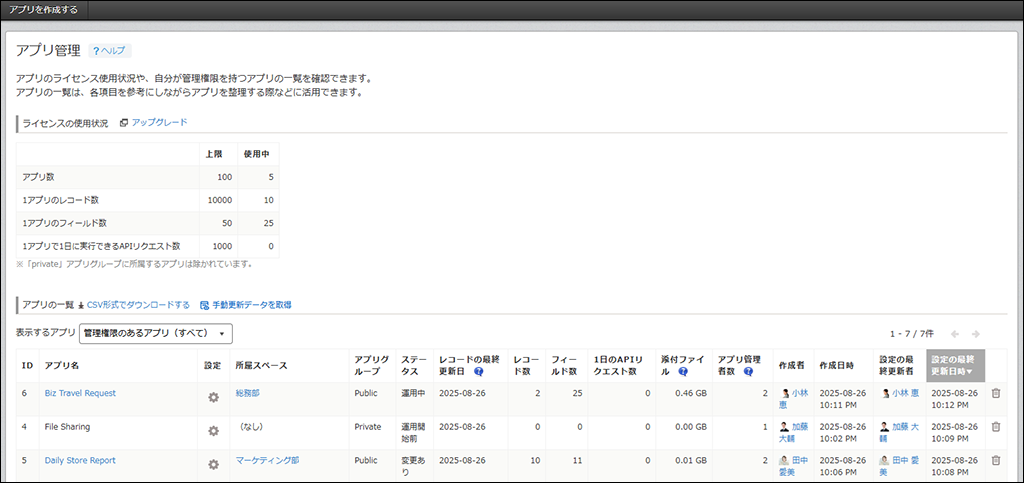
Task: Go to previous page of app list
Action: 954,334
